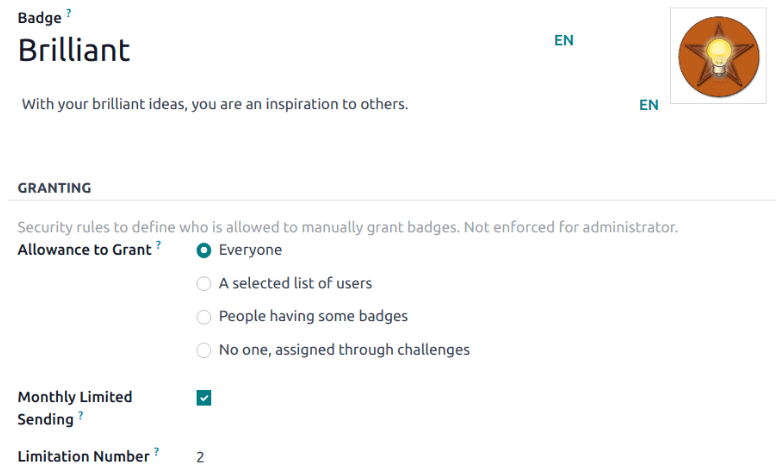Click the help icon beside Allowance to Grant
This screenshot has height=476, width=782.
tap(159, 246)
